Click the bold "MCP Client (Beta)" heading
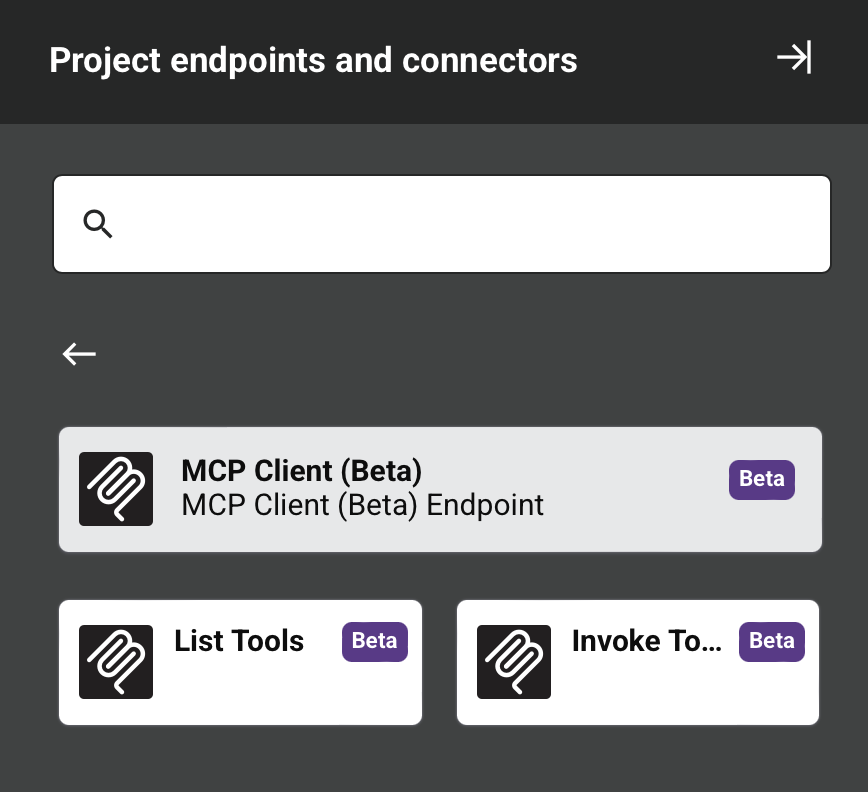The height and width of the screenshot is (792, 868). (x=302, y=471)
